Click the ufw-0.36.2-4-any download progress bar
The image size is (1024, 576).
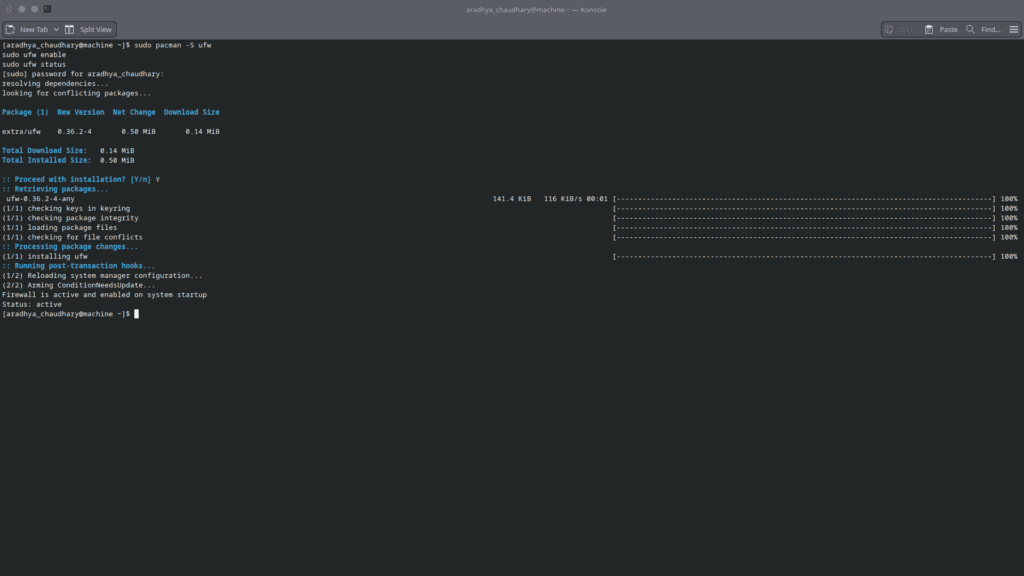(804, 199)
